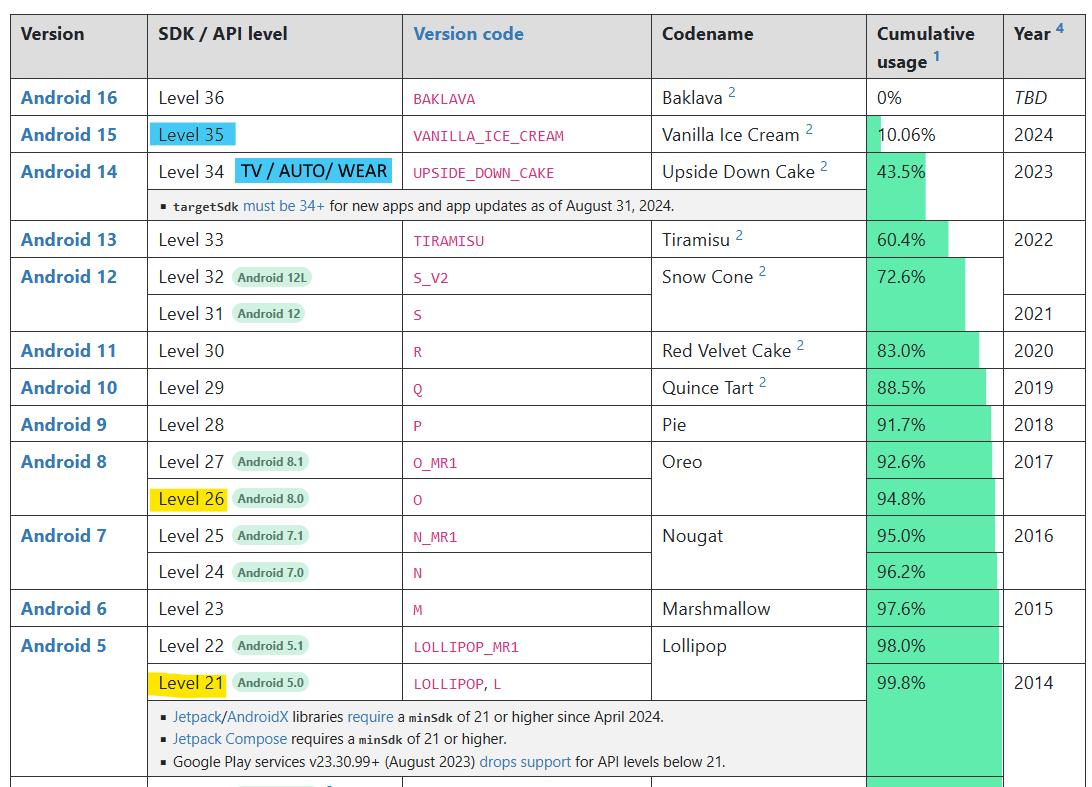The width and height of the screenshot is (1092, 787).
Task: Click the 99.8% cumulative usage bar
Action: coord(935,720)
